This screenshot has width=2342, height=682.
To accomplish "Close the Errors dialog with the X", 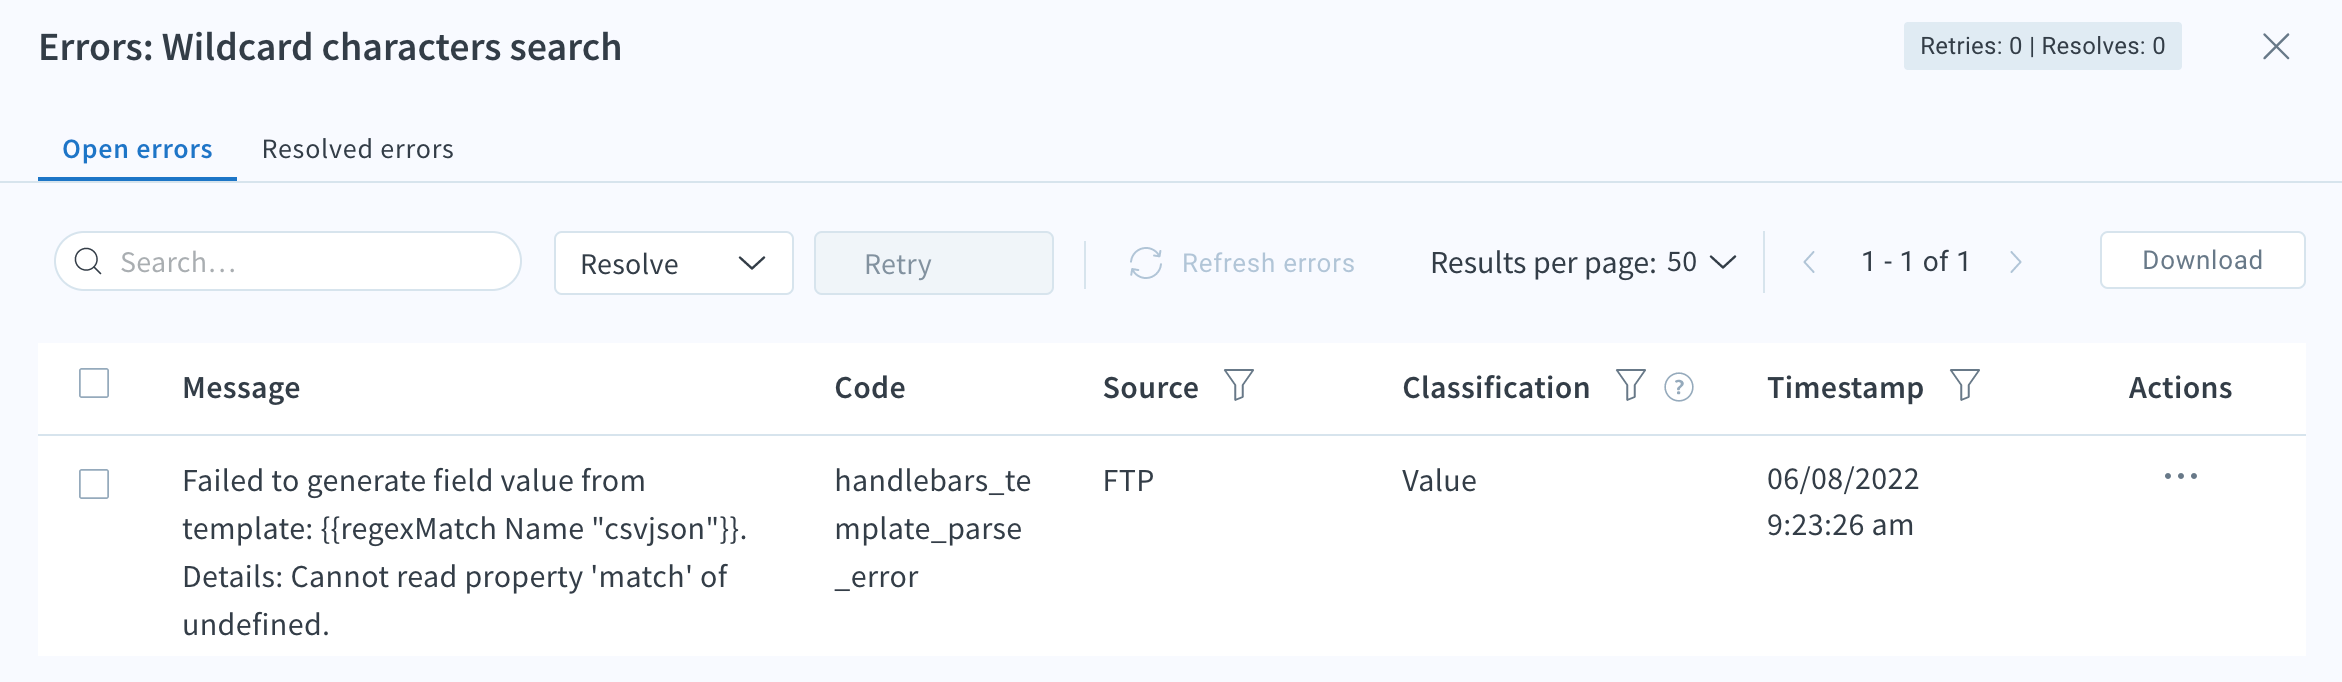I will click(x=2276, y=46).
